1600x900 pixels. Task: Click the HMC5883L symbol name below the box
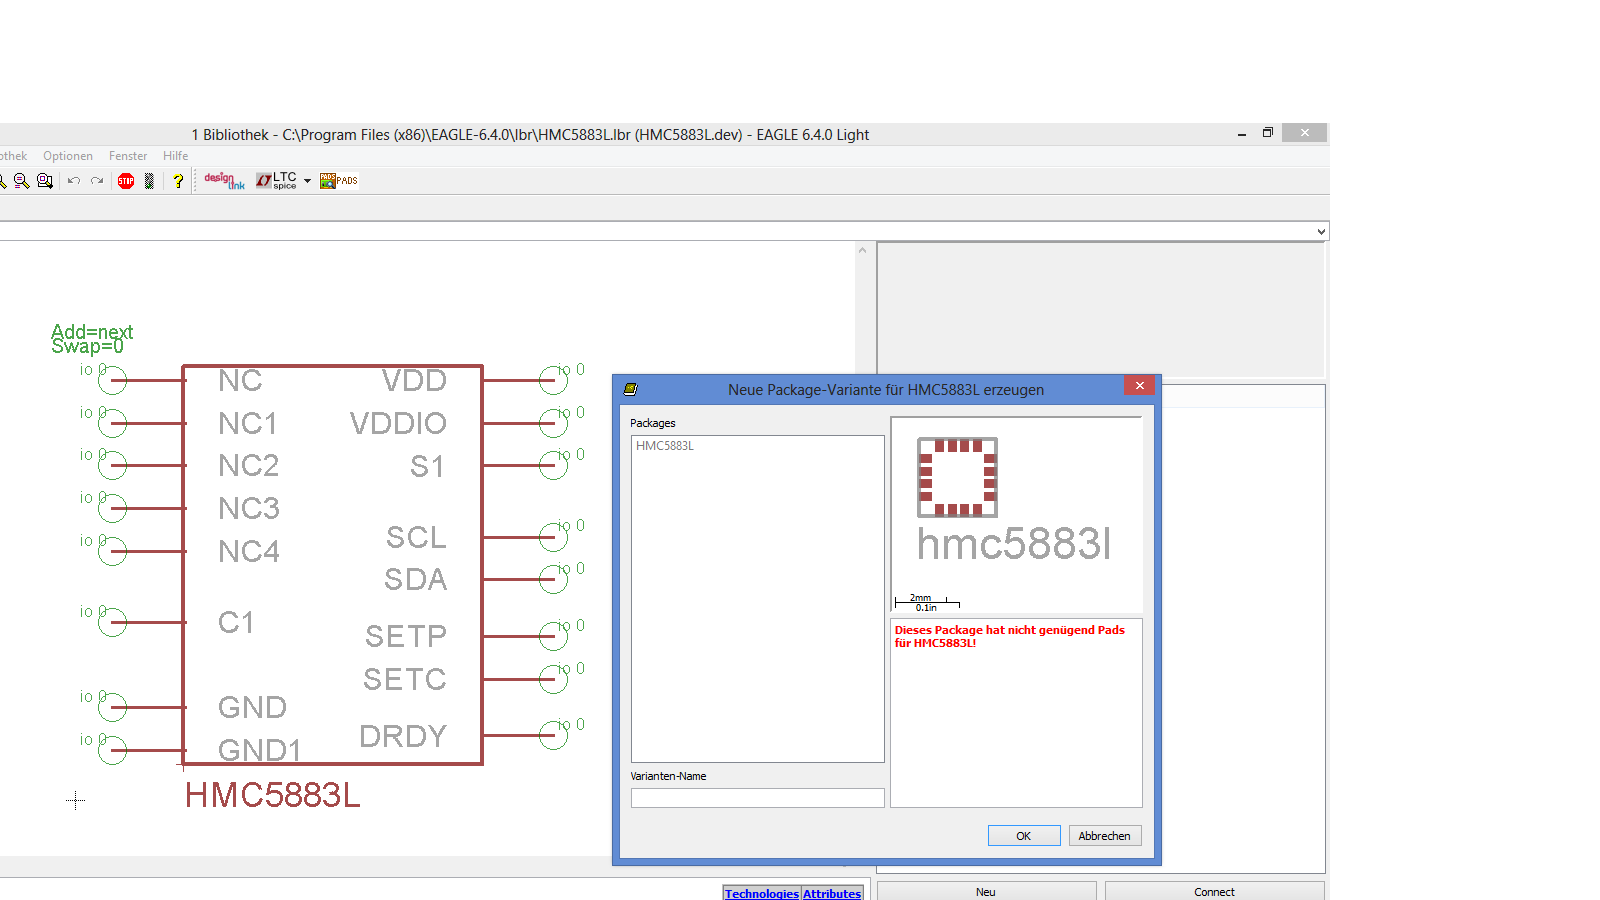272,796
